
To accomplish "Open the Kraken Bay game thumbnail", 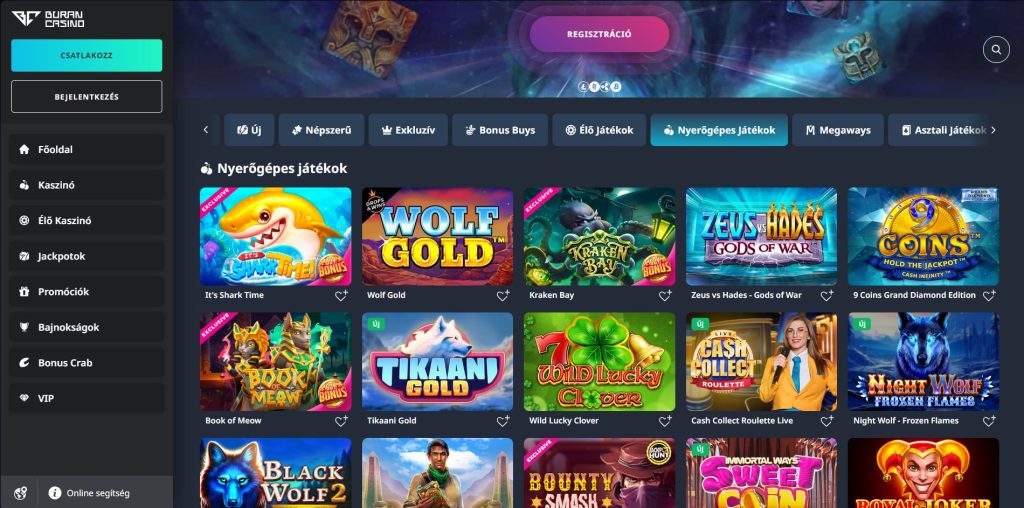I will tap(600, 236).
